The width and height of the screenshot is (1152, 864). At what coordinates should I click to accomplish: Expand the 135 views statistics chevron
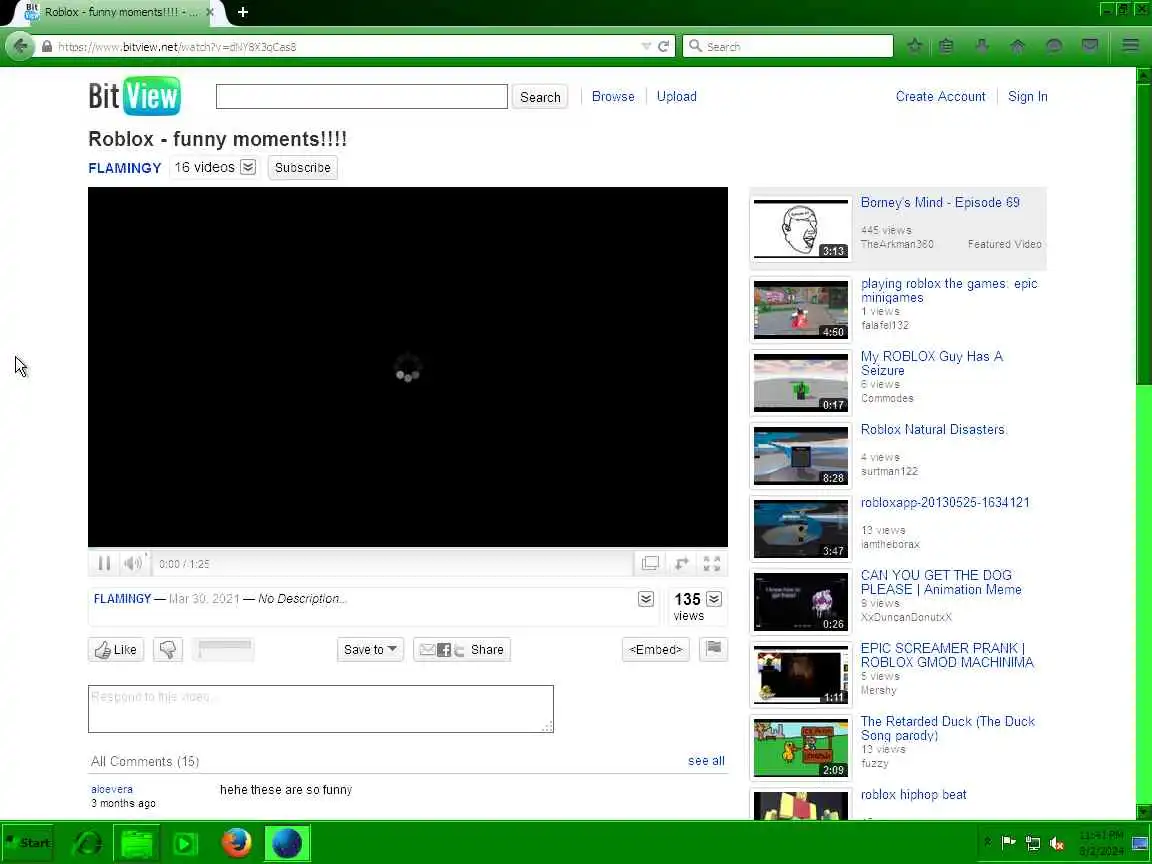tap(714, 599)
